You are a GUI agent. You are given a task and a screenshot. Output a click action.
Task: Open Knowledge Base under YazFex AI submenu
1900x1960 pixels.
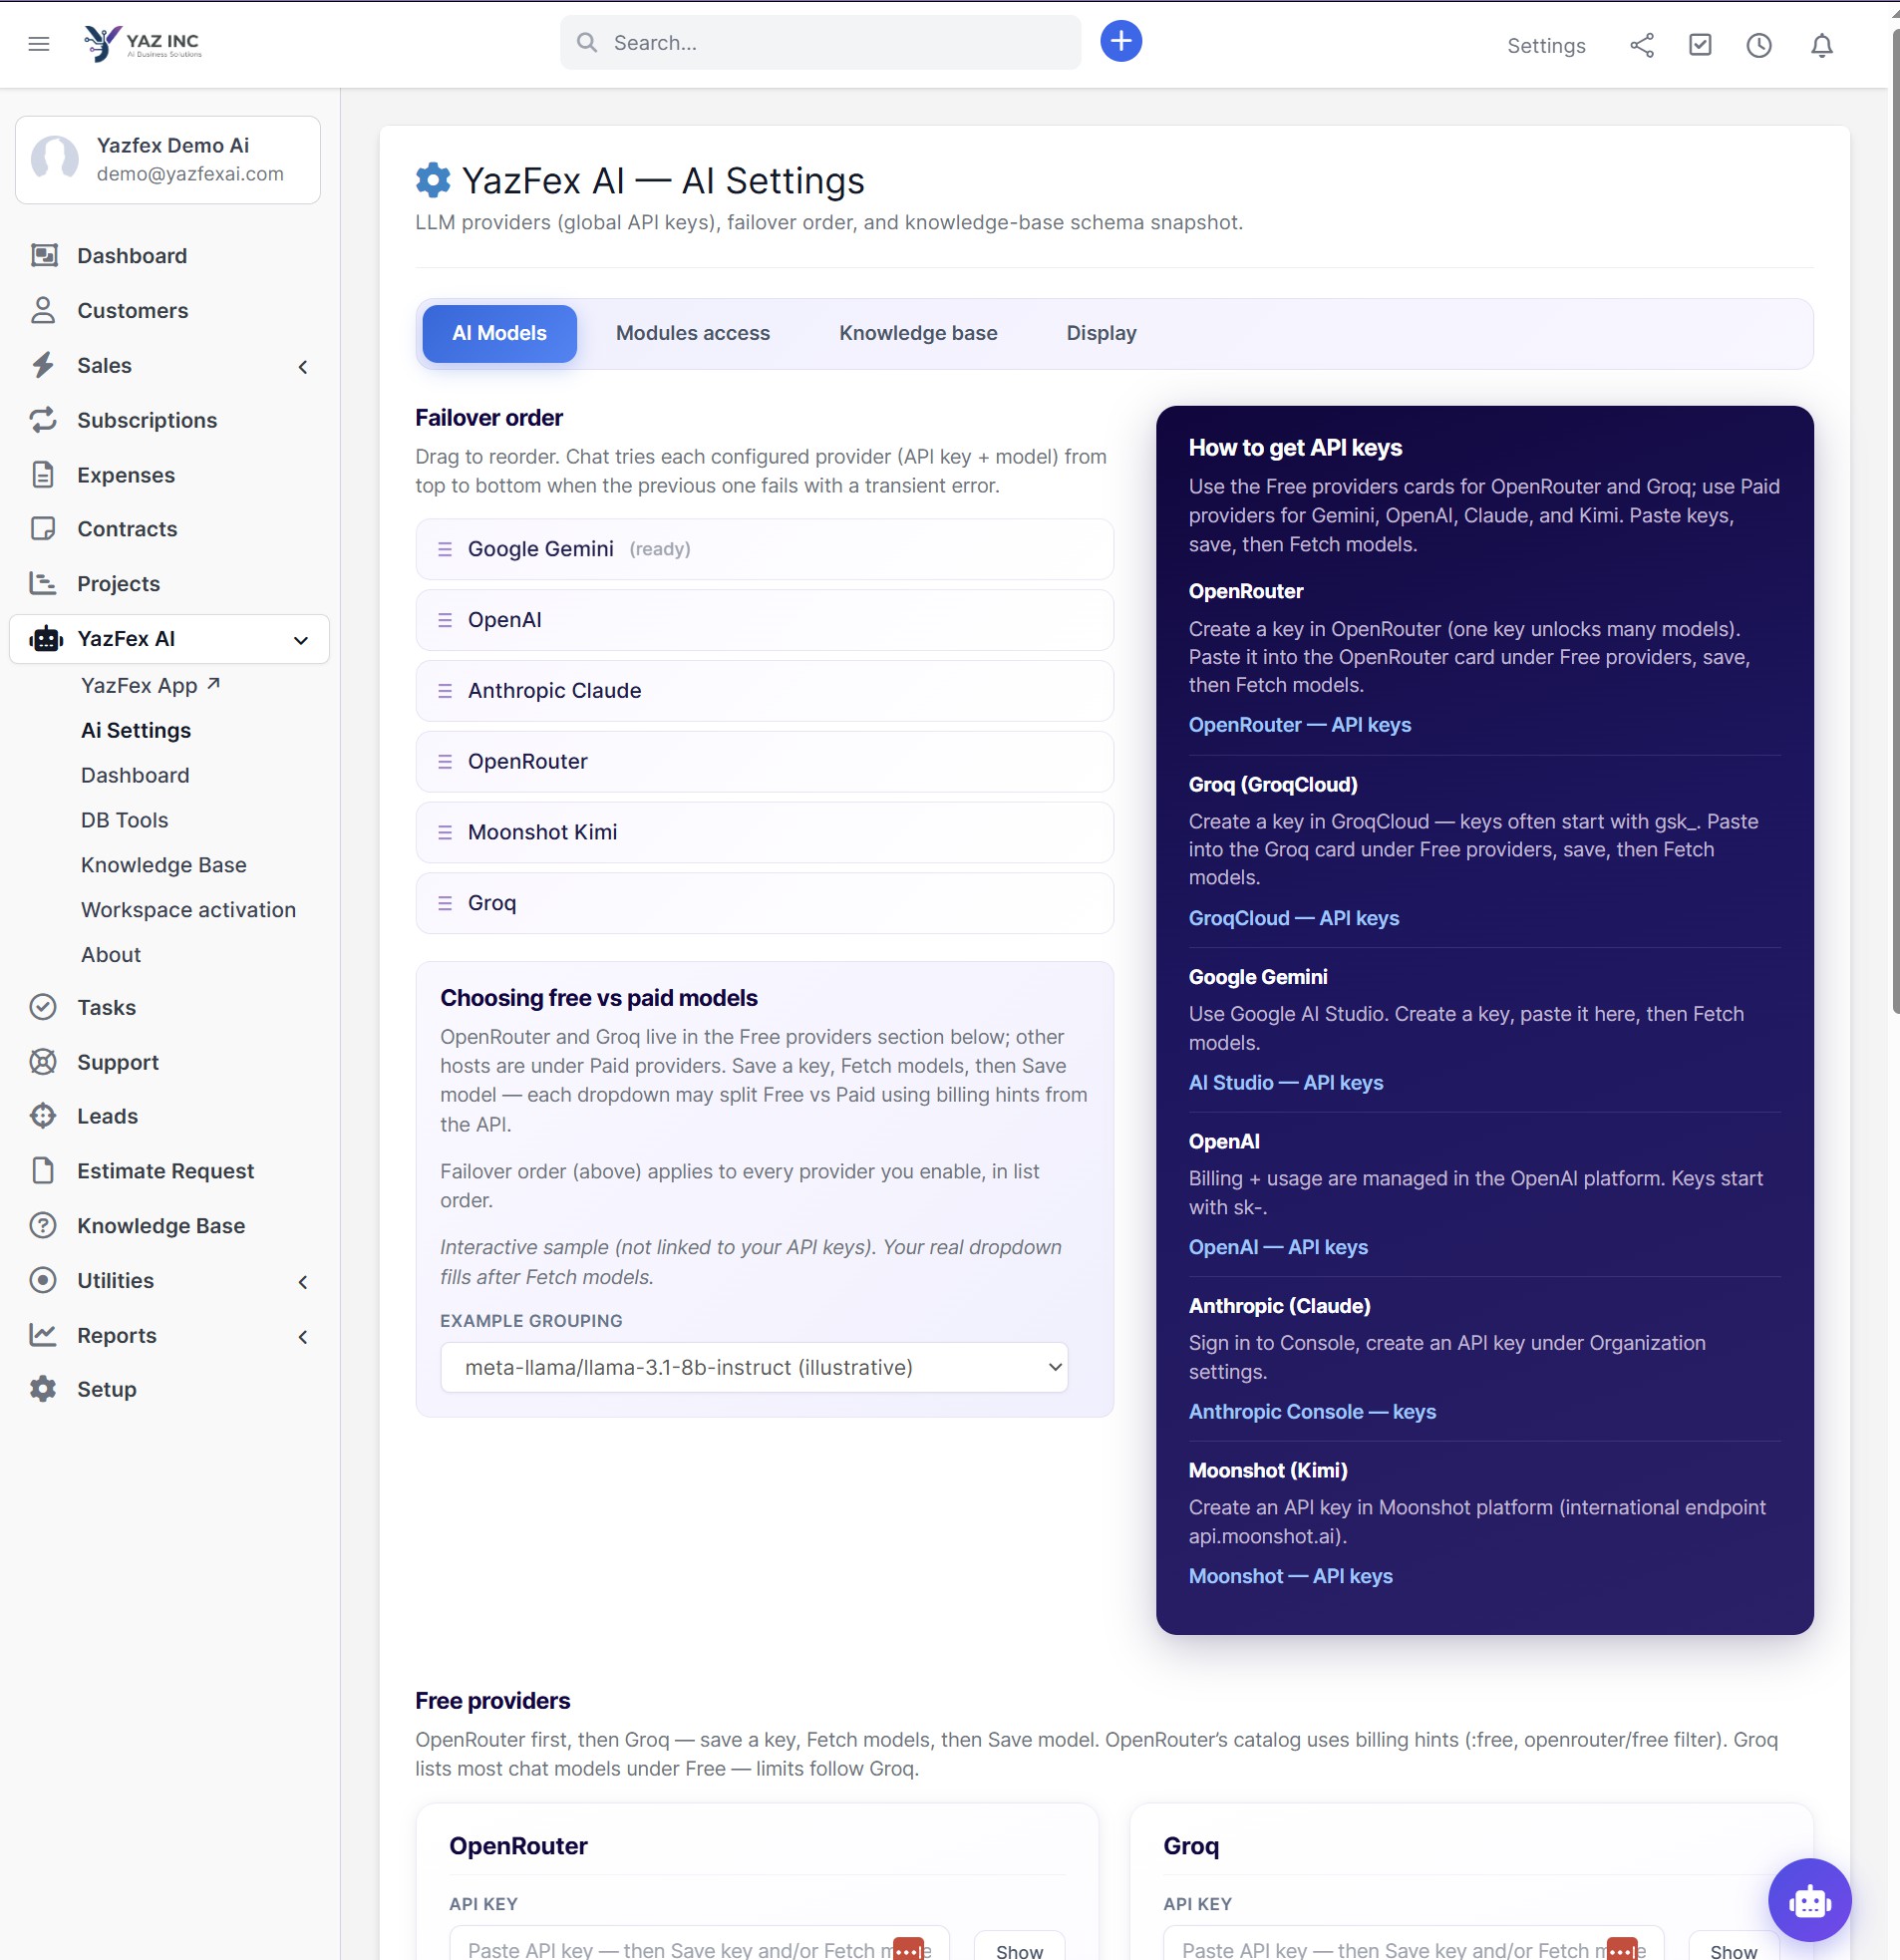pyautogui.click(x=164, y=865)
